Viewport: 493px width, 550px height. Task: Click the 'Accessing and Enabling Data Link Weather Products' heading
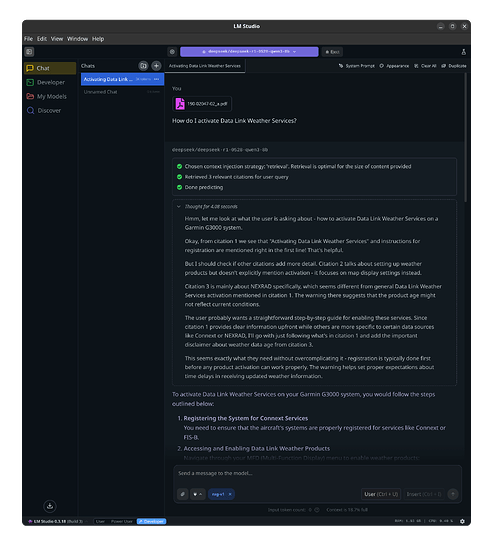click(257, 449)
